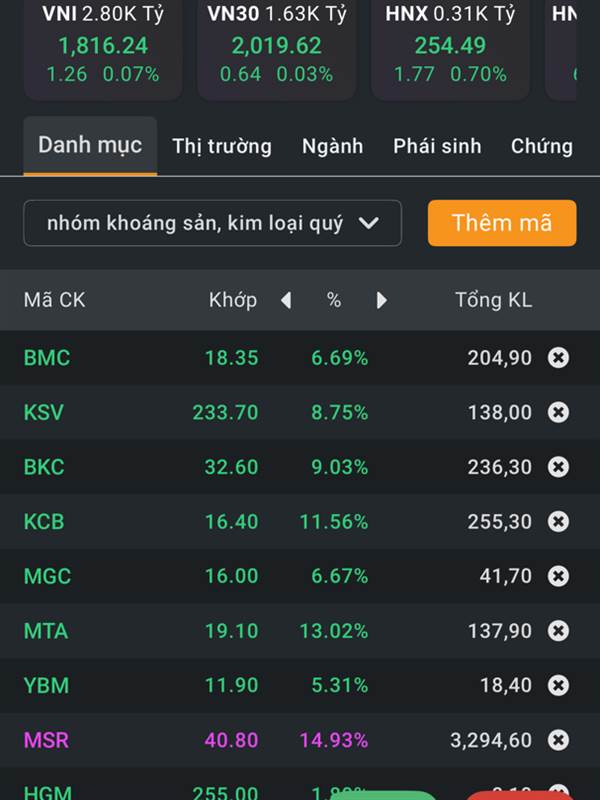Open MSR stock symbol details
Viewport: 600px width, 800px height.
coord(46,741)
